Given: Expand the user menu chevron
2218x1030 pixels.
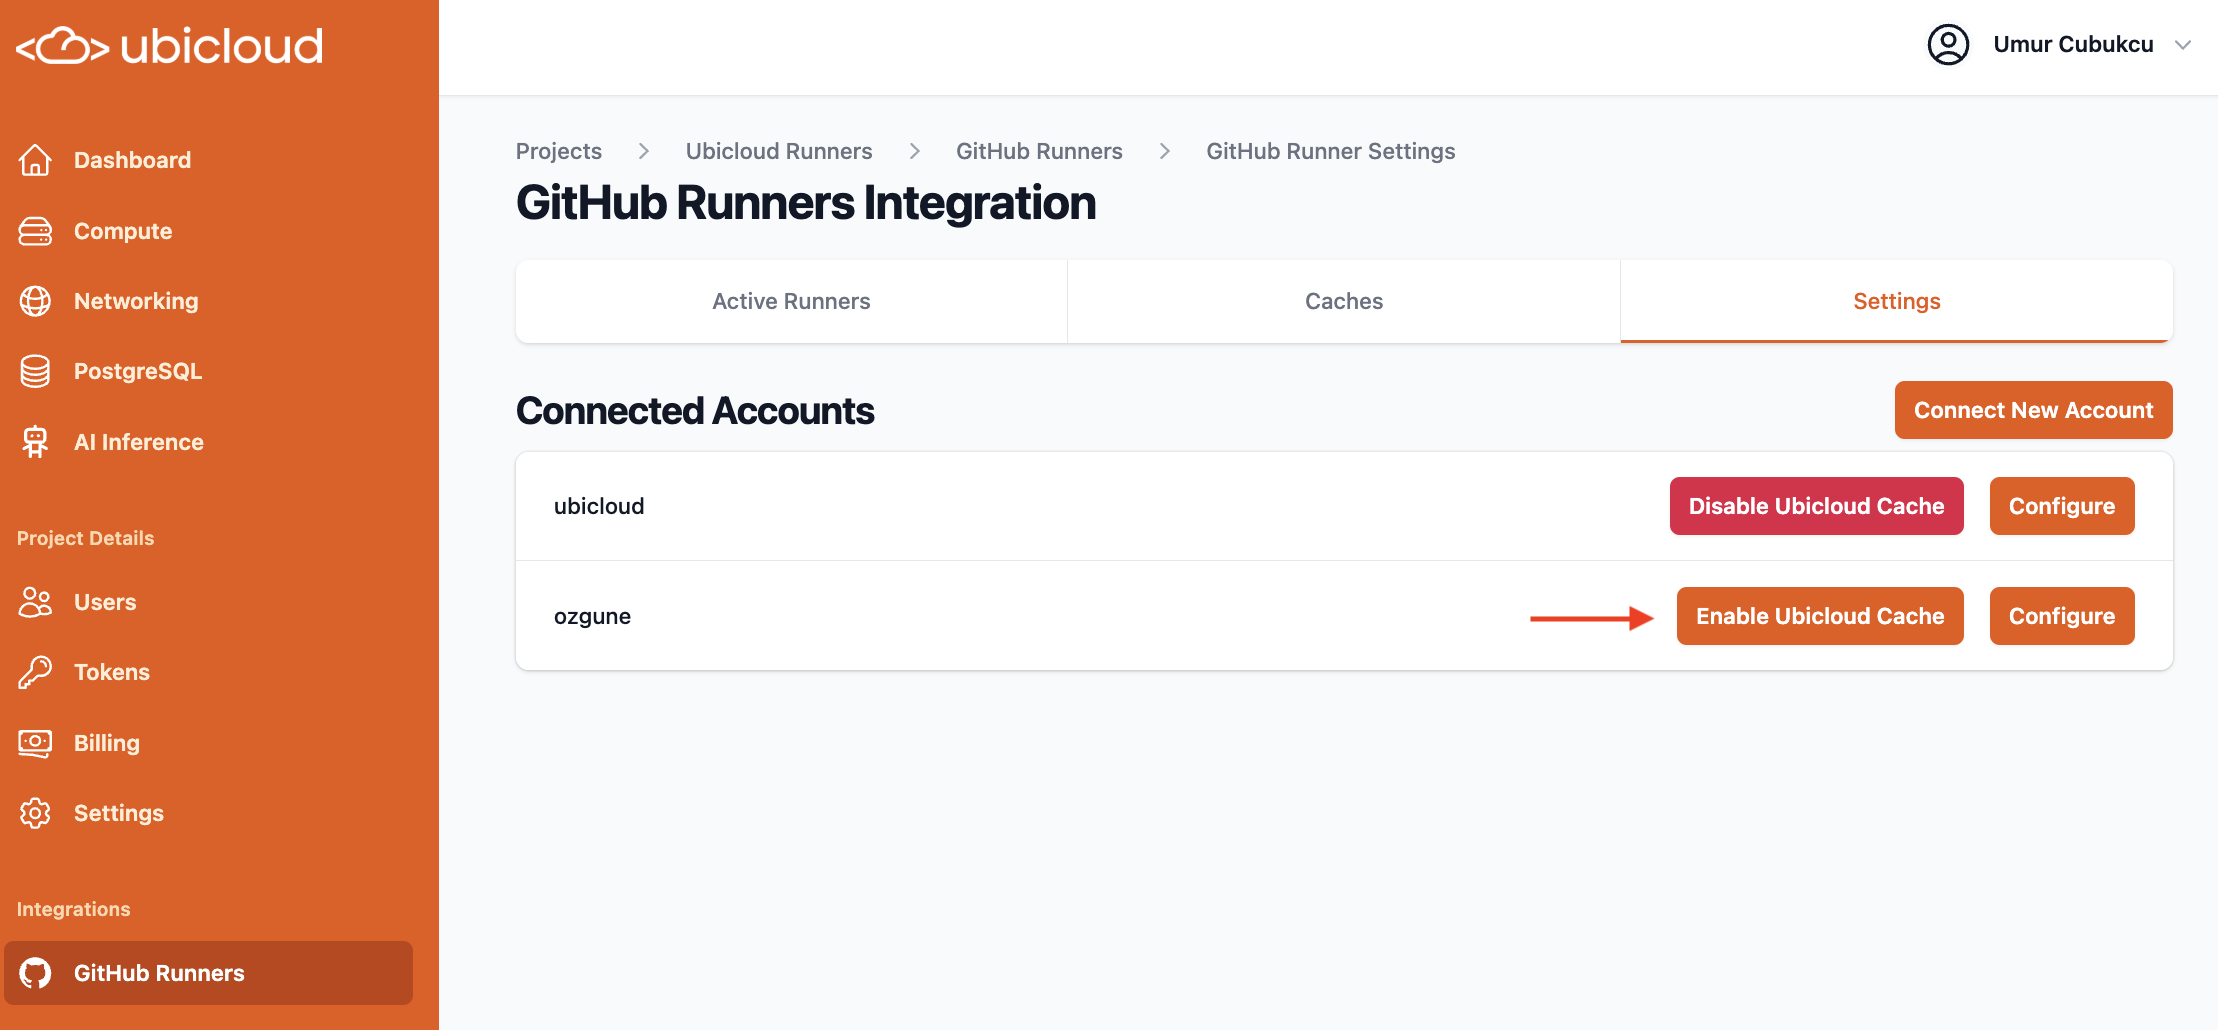Looking at the screenshot, I should [x=2183, y=45].
